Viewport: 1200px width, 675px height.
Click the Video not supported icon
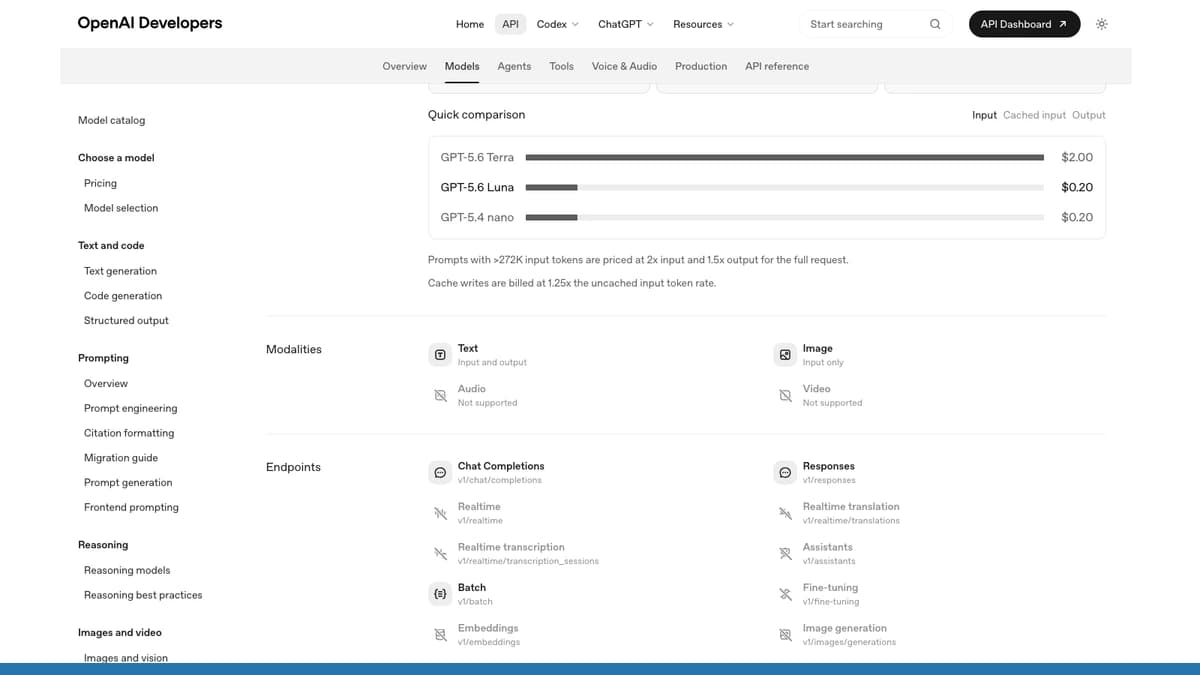(785, 395)
